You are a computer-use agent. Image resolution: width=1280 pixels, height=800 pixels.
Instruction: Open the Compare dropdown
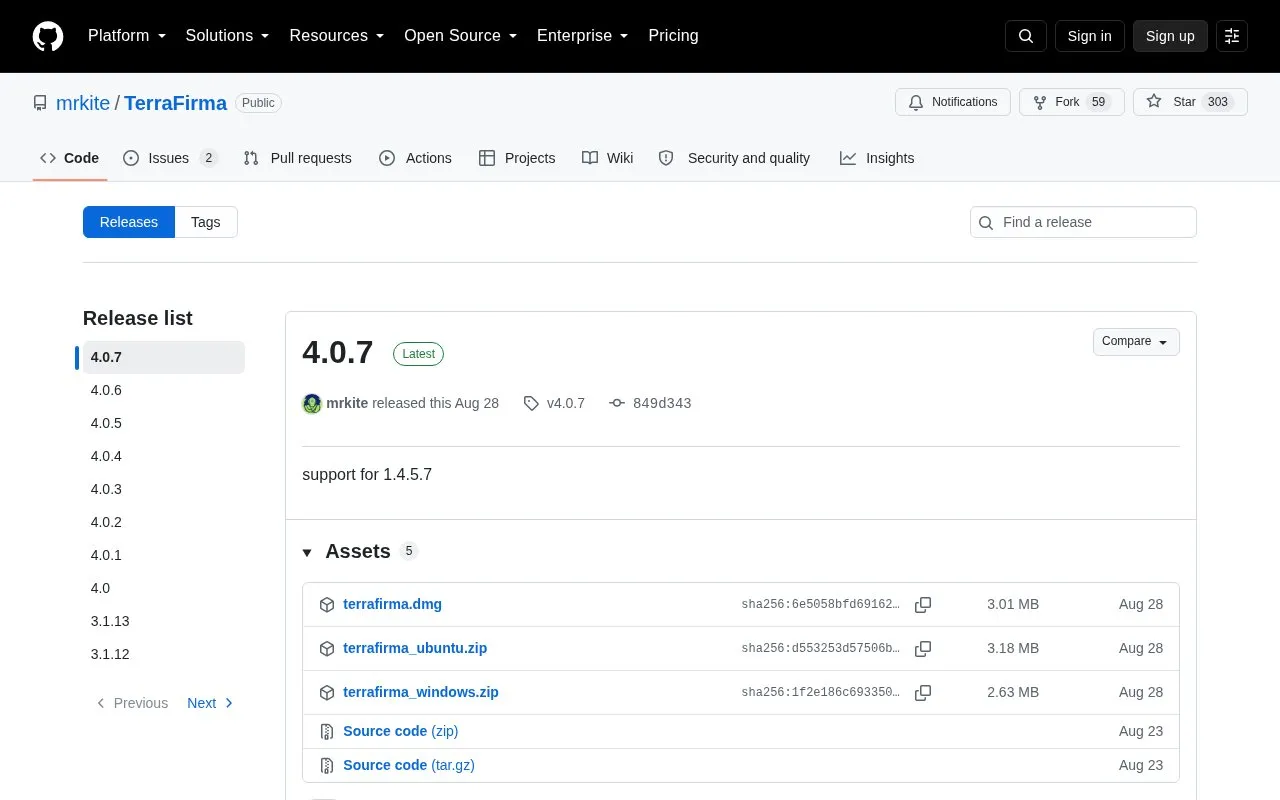(x=1136, y=342)
